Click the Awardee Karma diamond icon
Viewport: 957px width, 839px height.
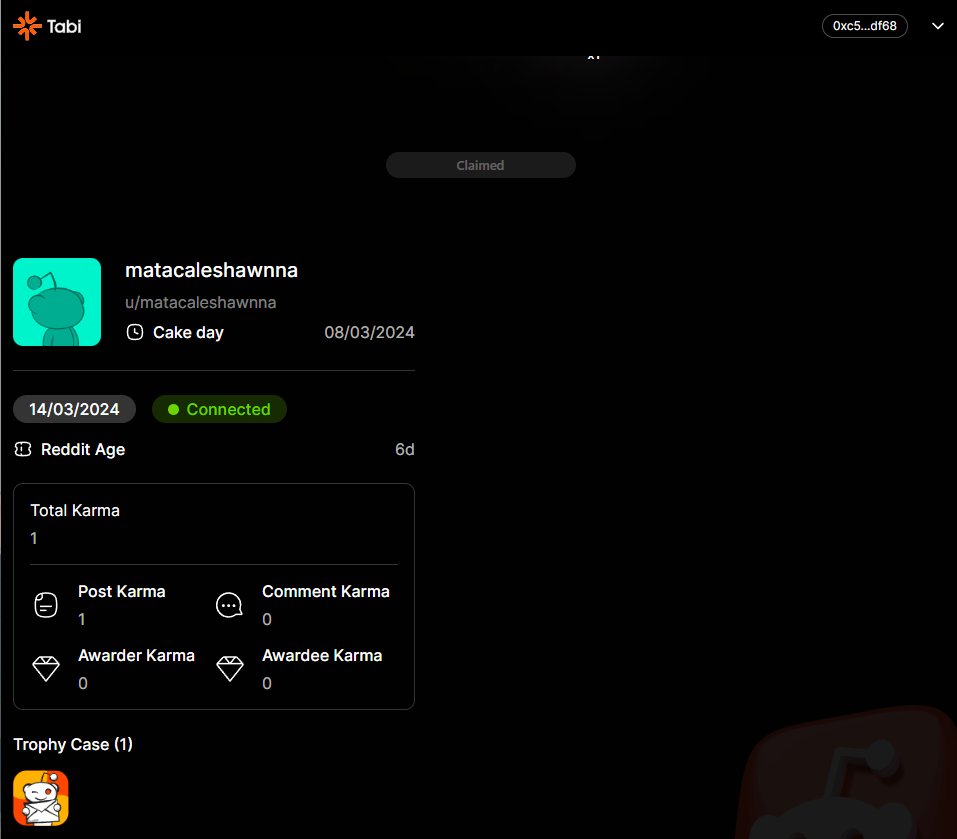tap(230, 669)
